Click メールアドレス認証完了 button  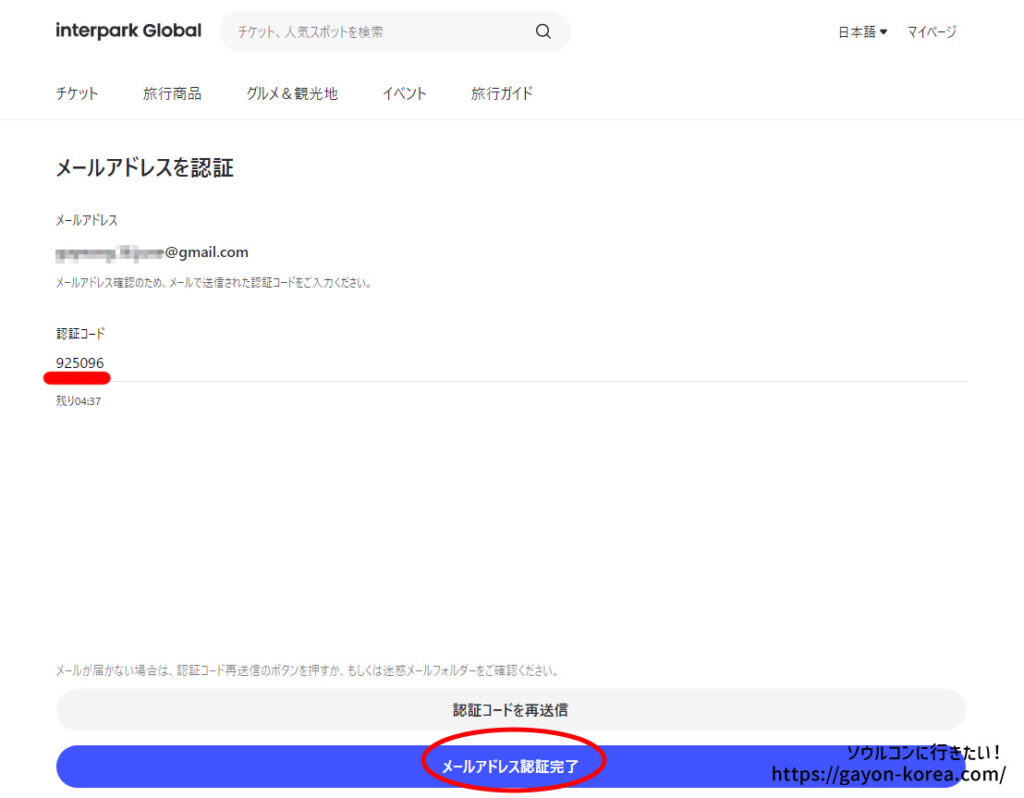[x=510, y=767]
